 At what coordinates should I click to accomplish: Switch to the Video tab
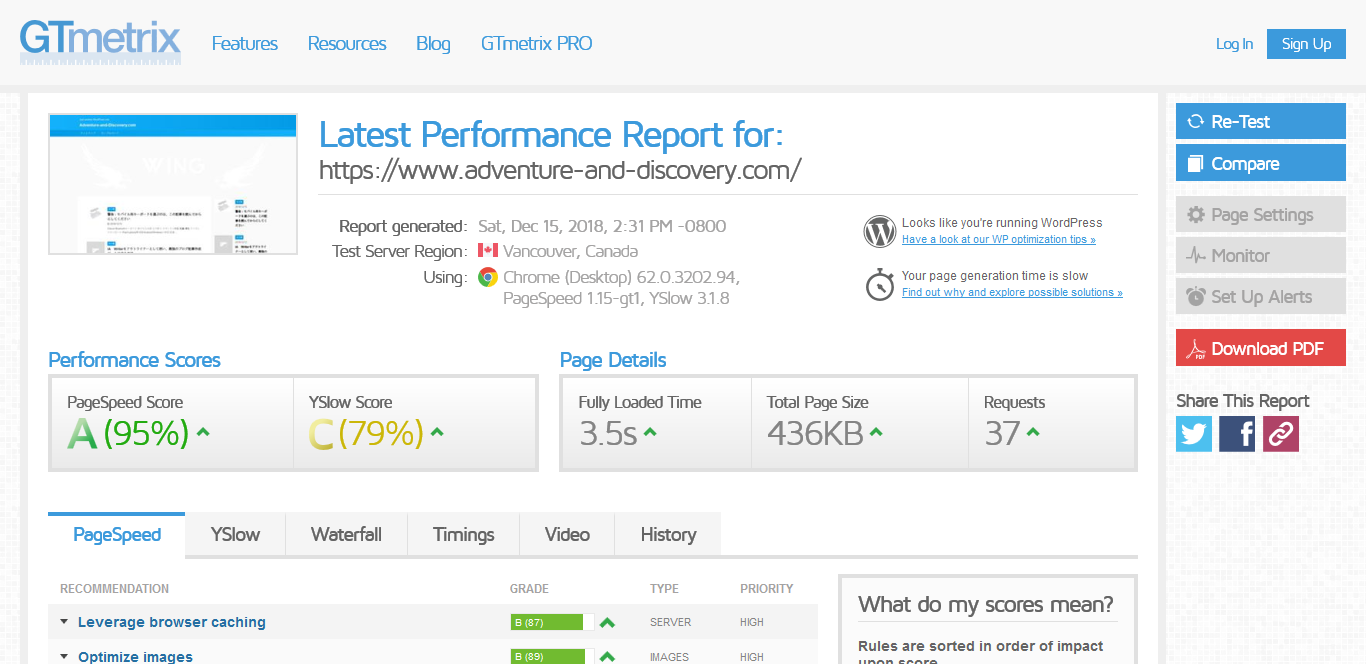click(x=567, y=535)
